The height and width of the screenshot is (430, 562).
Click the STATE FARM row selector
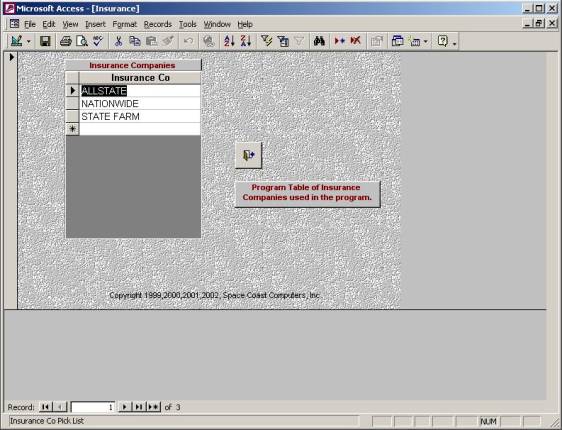point(72,116)
